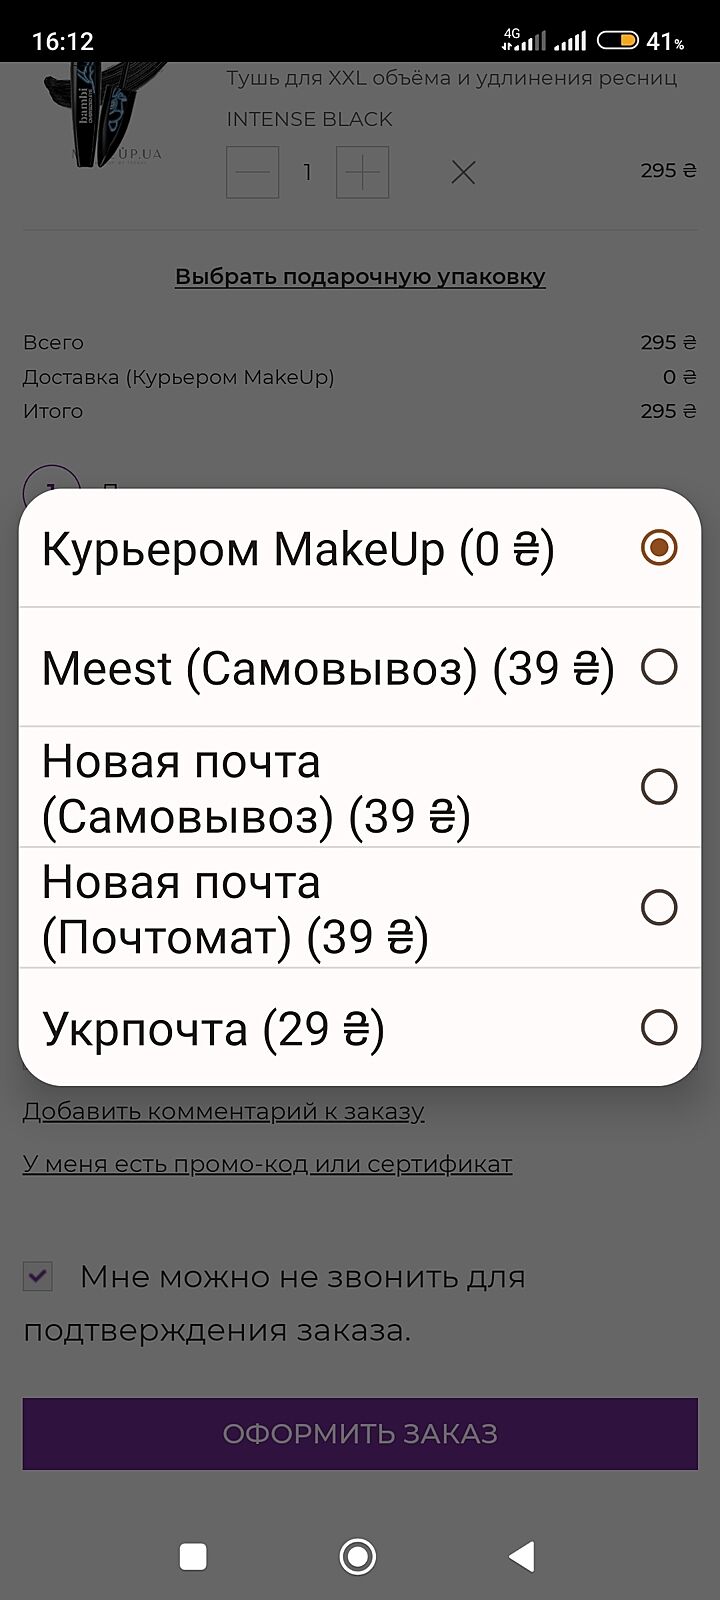Decrease mascara quantity with minus button
720x1600 pixels.
tap(252, 172)
